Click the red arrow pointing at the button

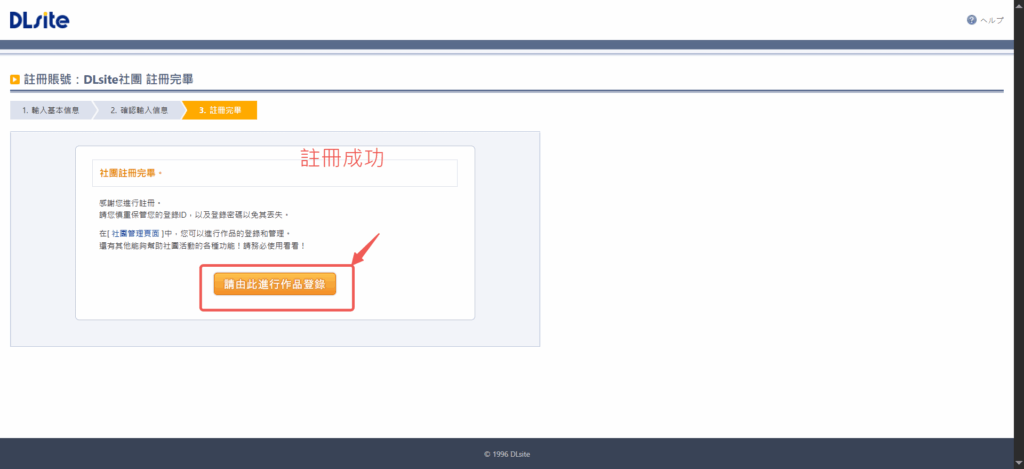[366, 250]
